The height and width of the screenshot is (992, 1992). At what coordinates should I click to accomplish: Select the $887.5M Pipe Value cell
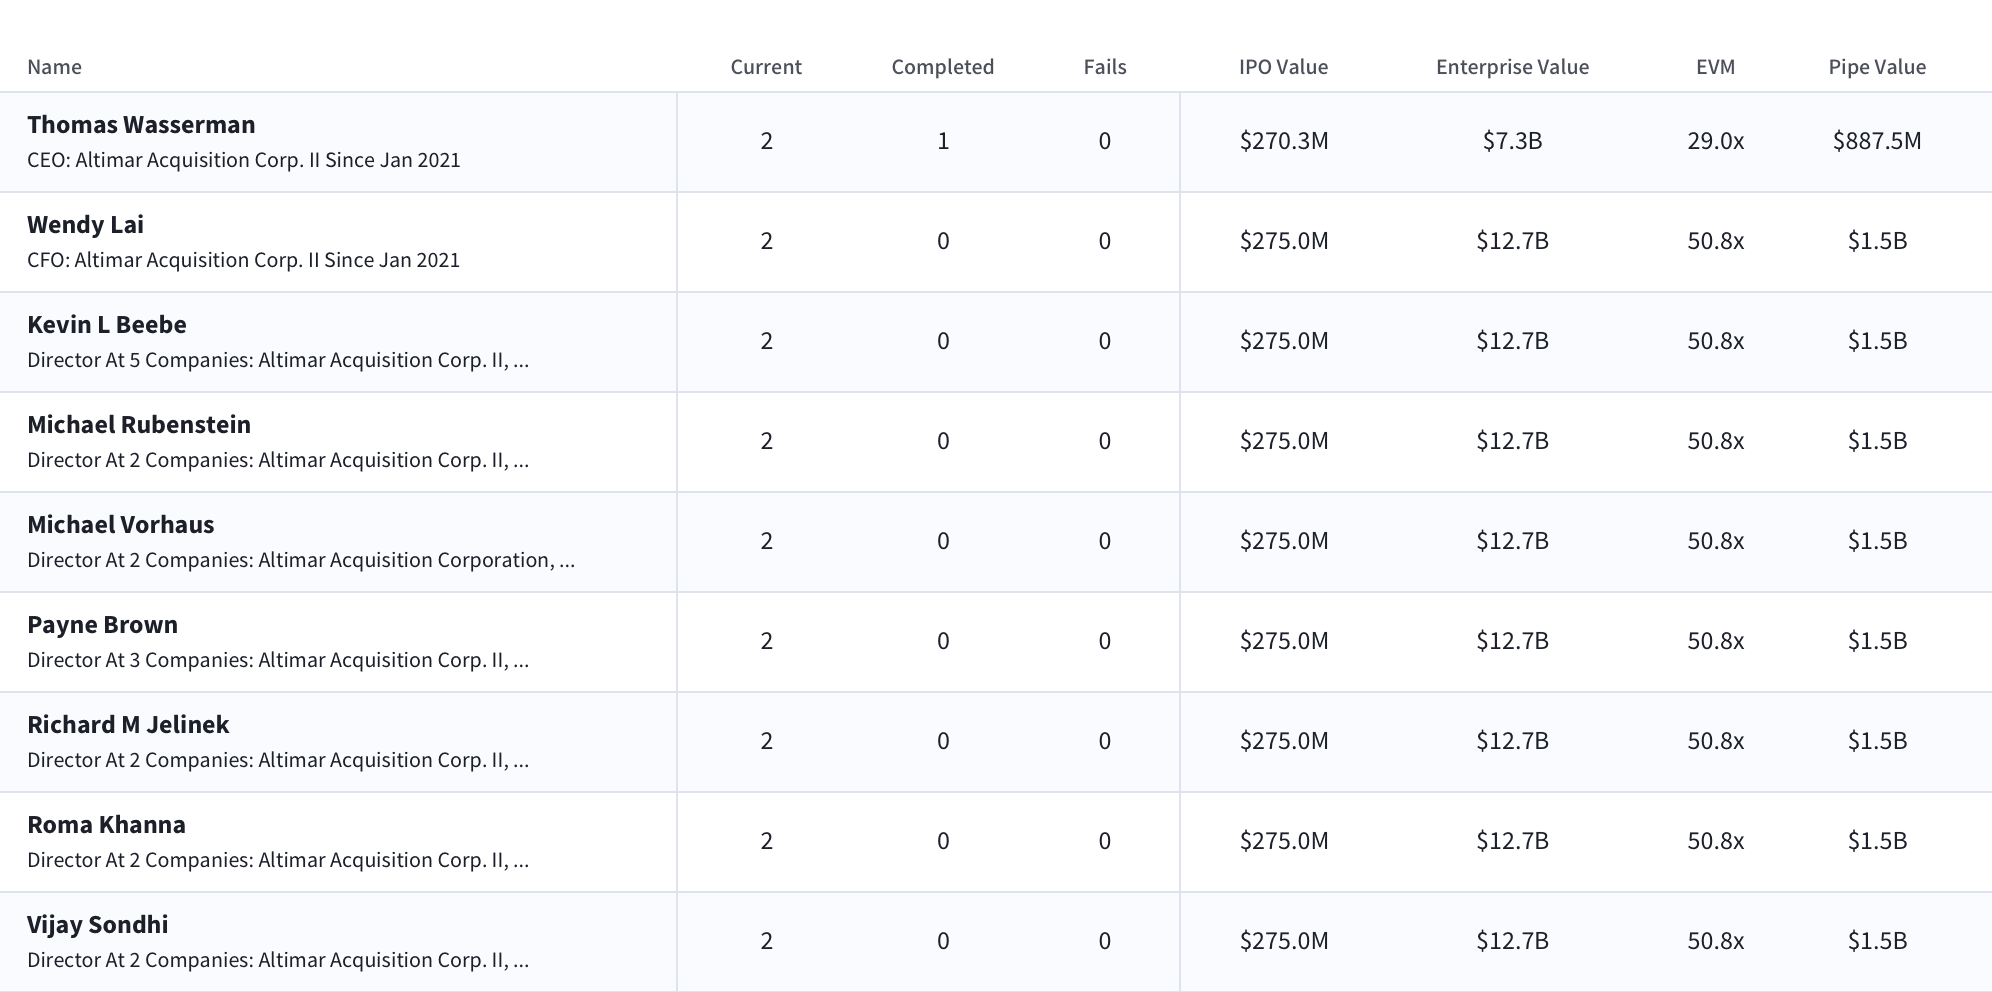(1878, 141)
